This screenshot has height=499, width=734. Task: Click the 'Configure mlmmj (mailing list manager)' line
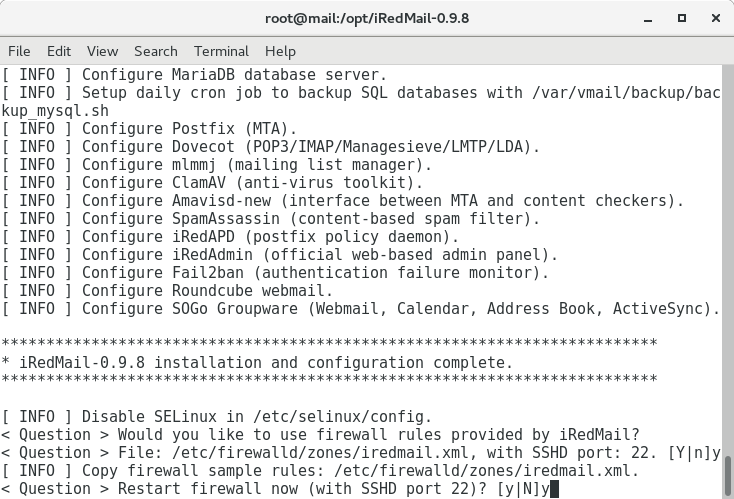(x=217, y=165)
